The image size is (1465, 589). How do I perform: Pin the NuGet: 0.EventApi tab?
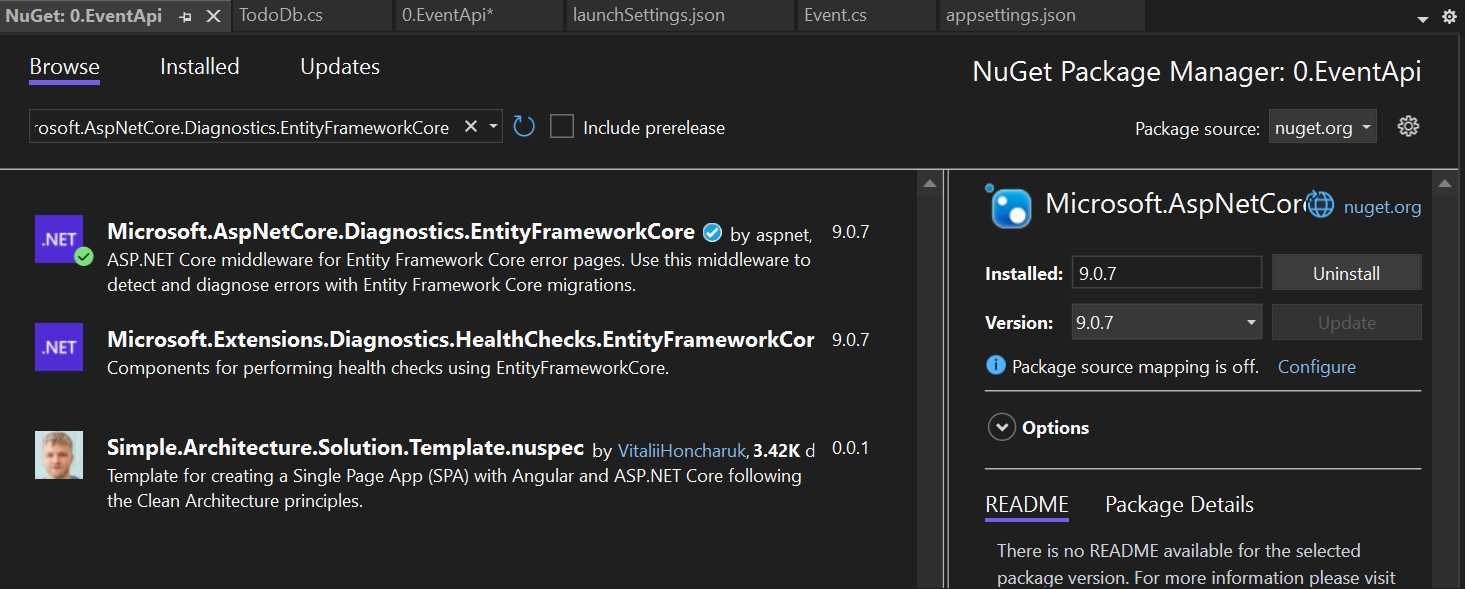[185, 17]
